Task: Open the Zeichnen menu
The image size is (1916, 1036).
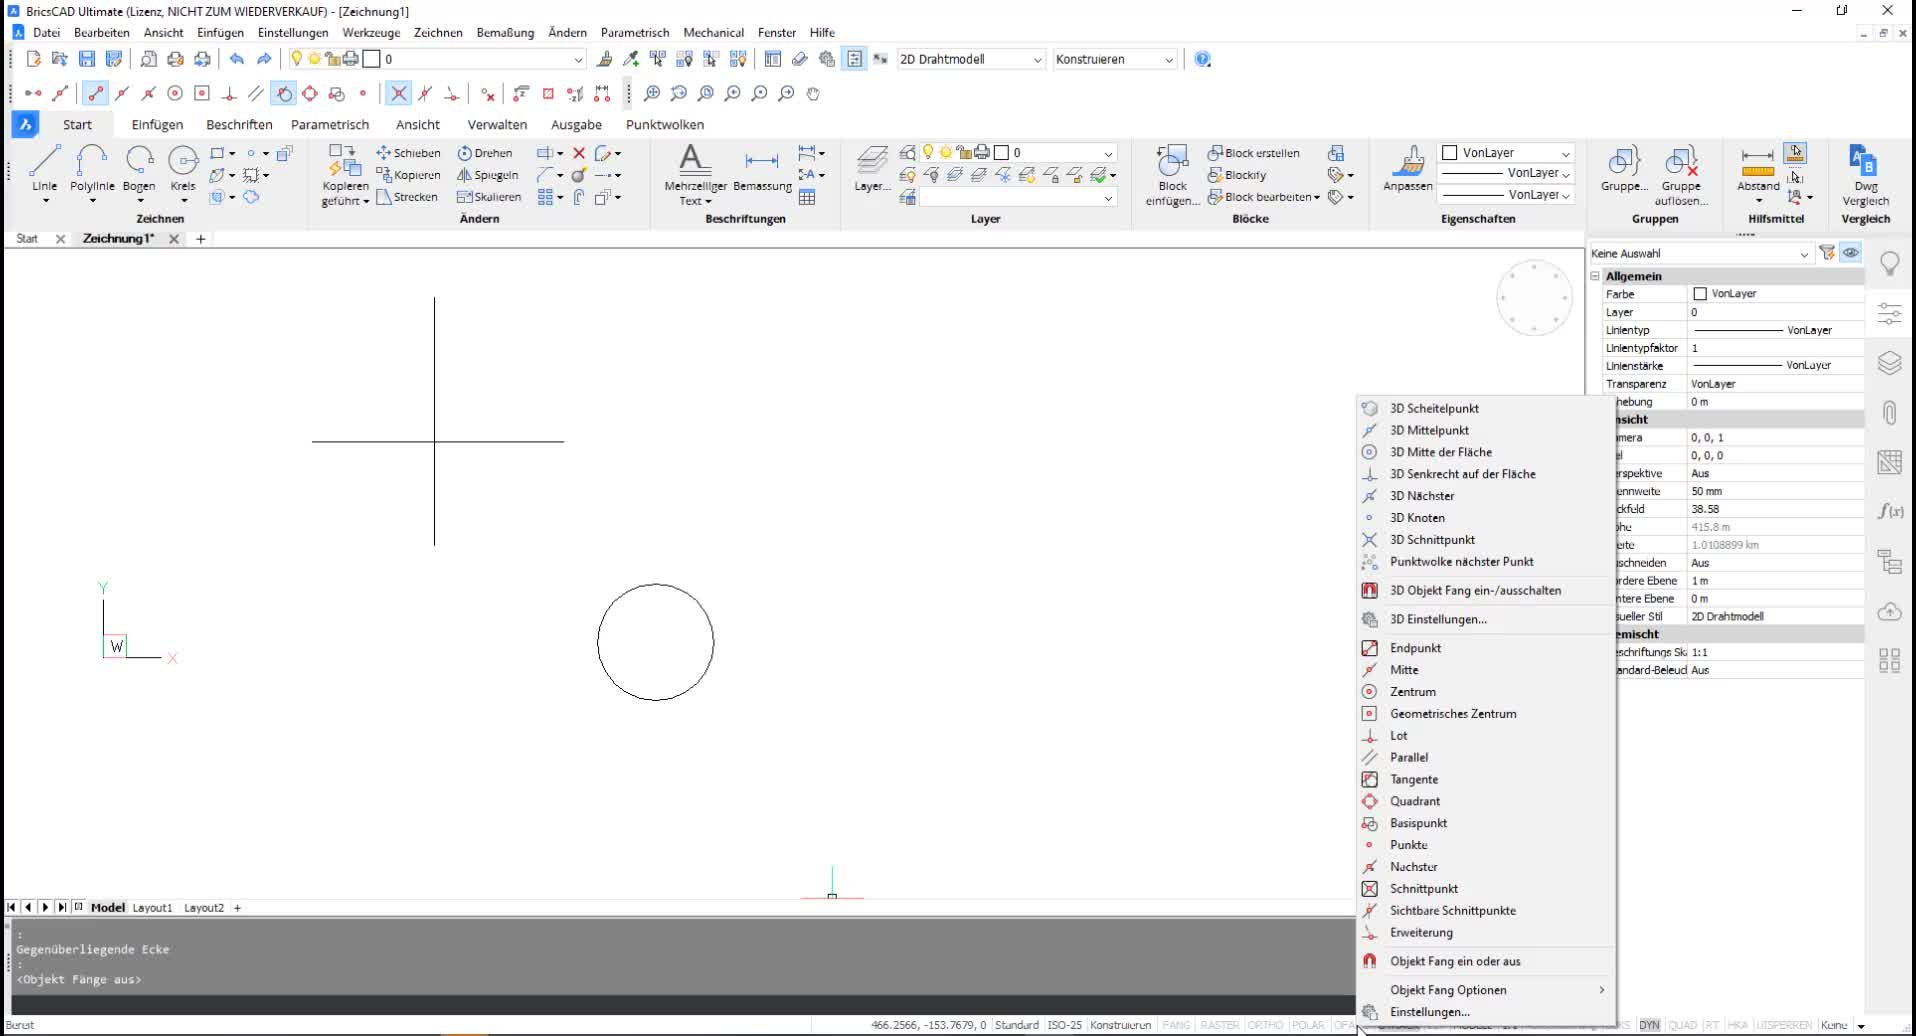Action: tap(438, 32)
